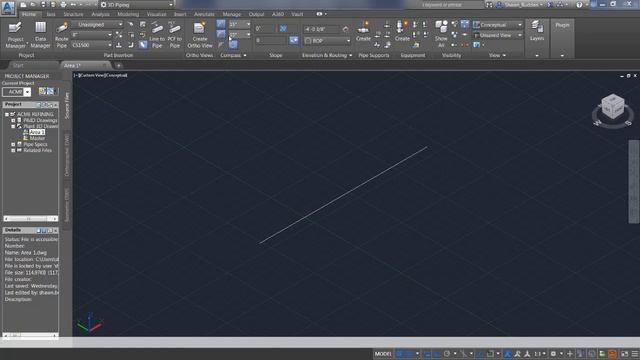640x360 pixels.
Task: Open the BOP justification dropdown
Action: point(327,40)
